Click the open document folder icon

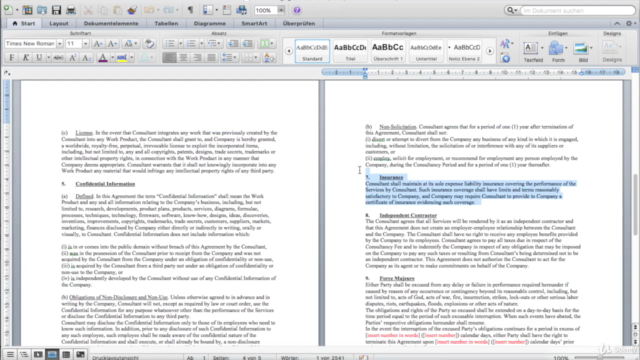(x=42, y=10)
